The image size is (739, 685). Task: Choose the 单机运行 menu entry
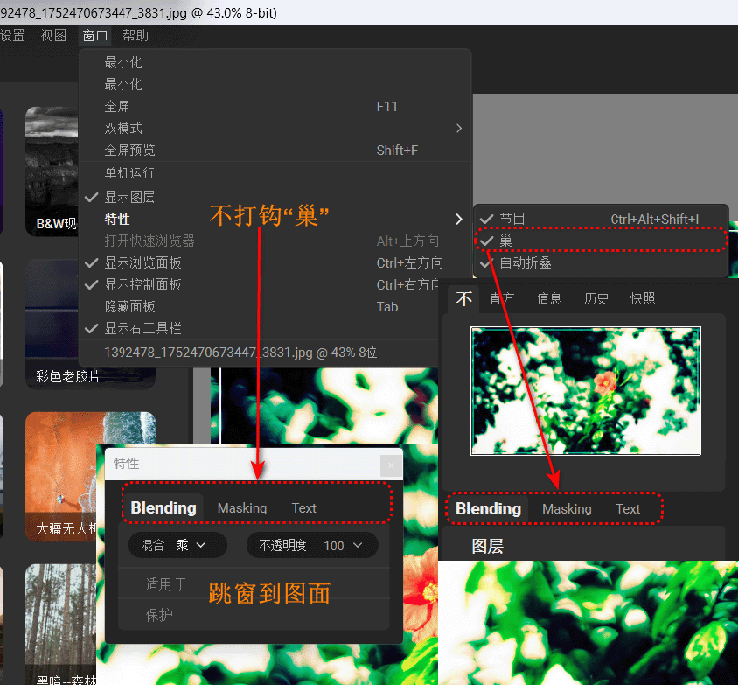pyautogui.click(x=276, y=173)
